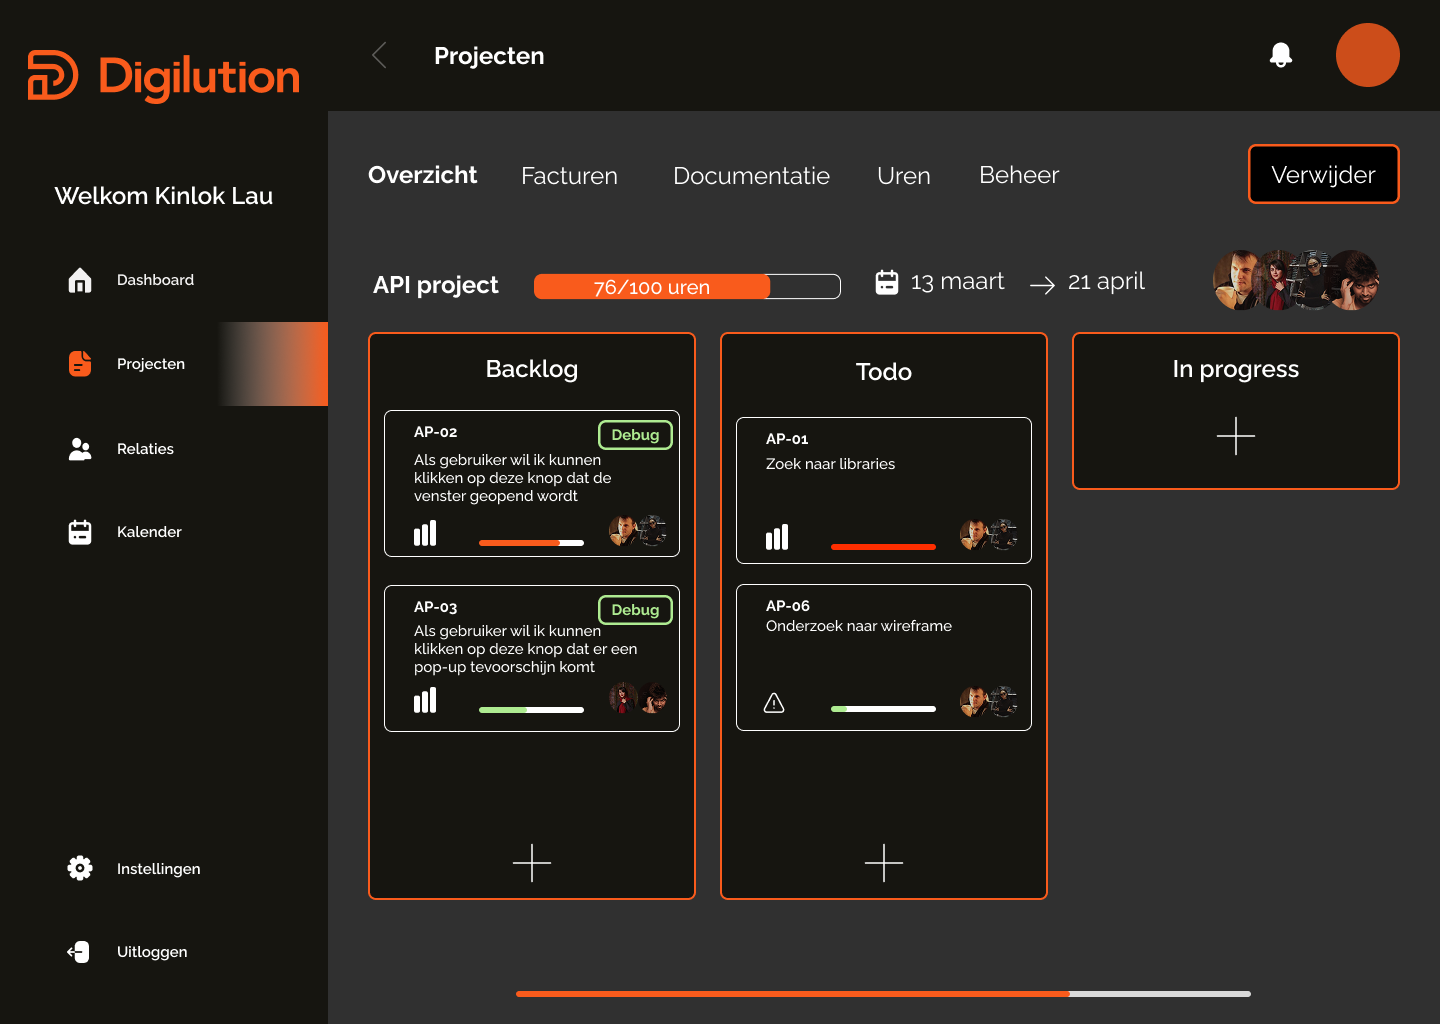Click the calendar icon next to 13 maart

point(887,282)
